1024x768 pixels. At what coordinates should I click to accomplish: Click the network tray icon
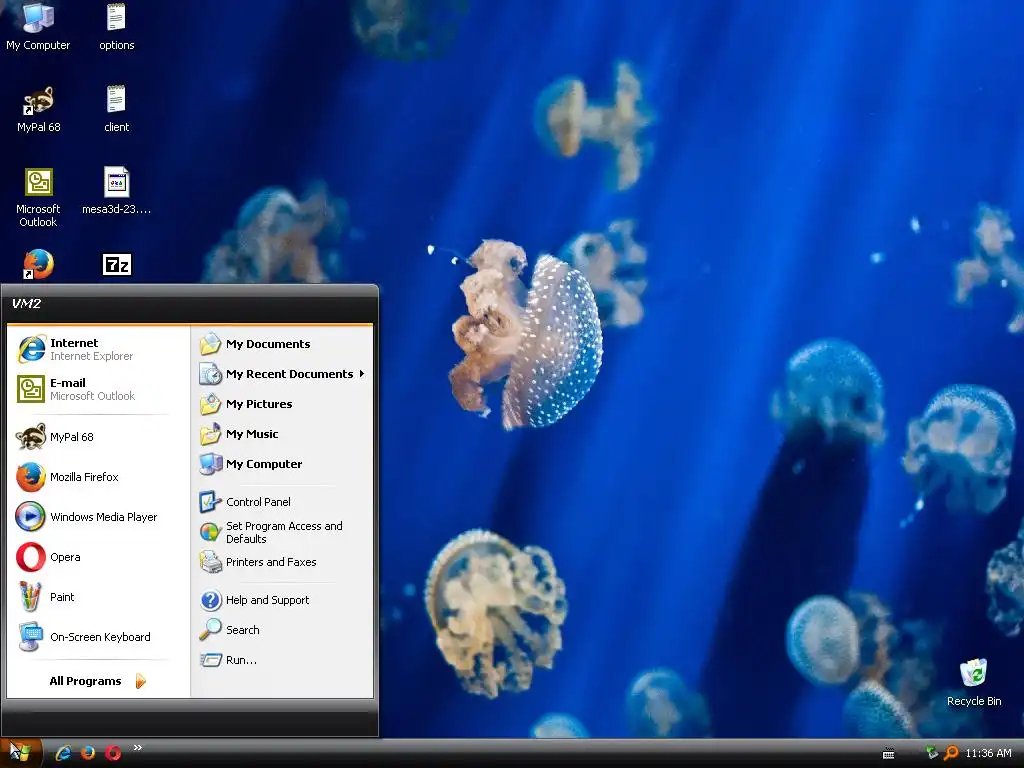click(932, 753)
